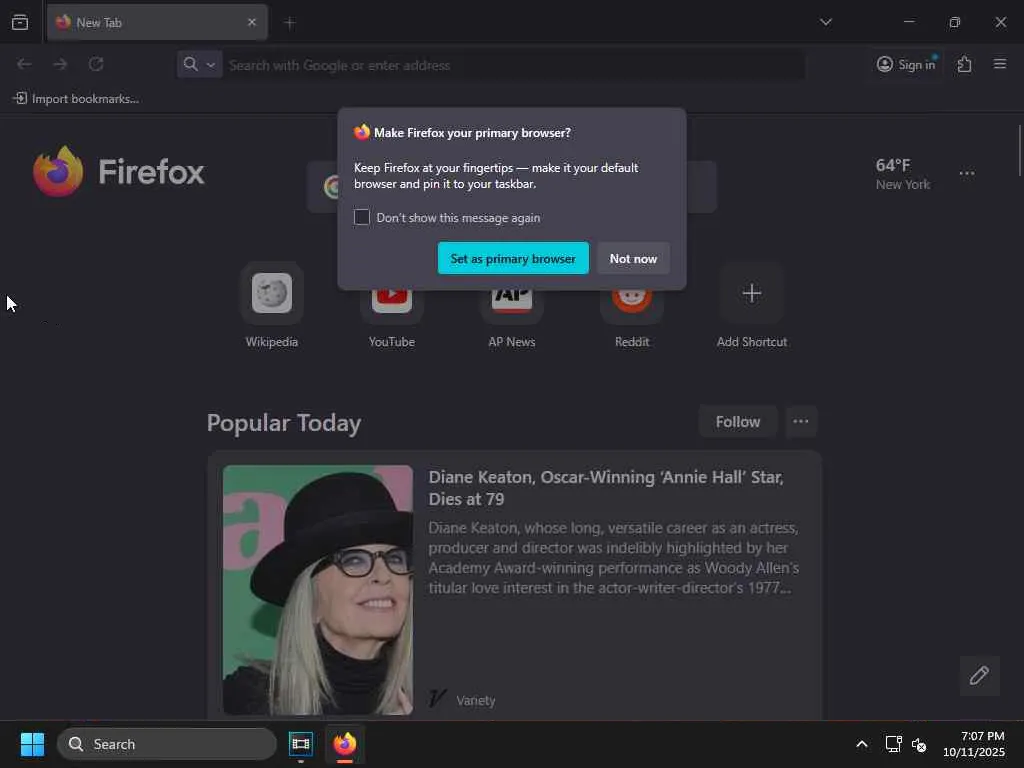Click the Windows taskbar Search box
1024x768 pixels.
click(x=167, y=744)
